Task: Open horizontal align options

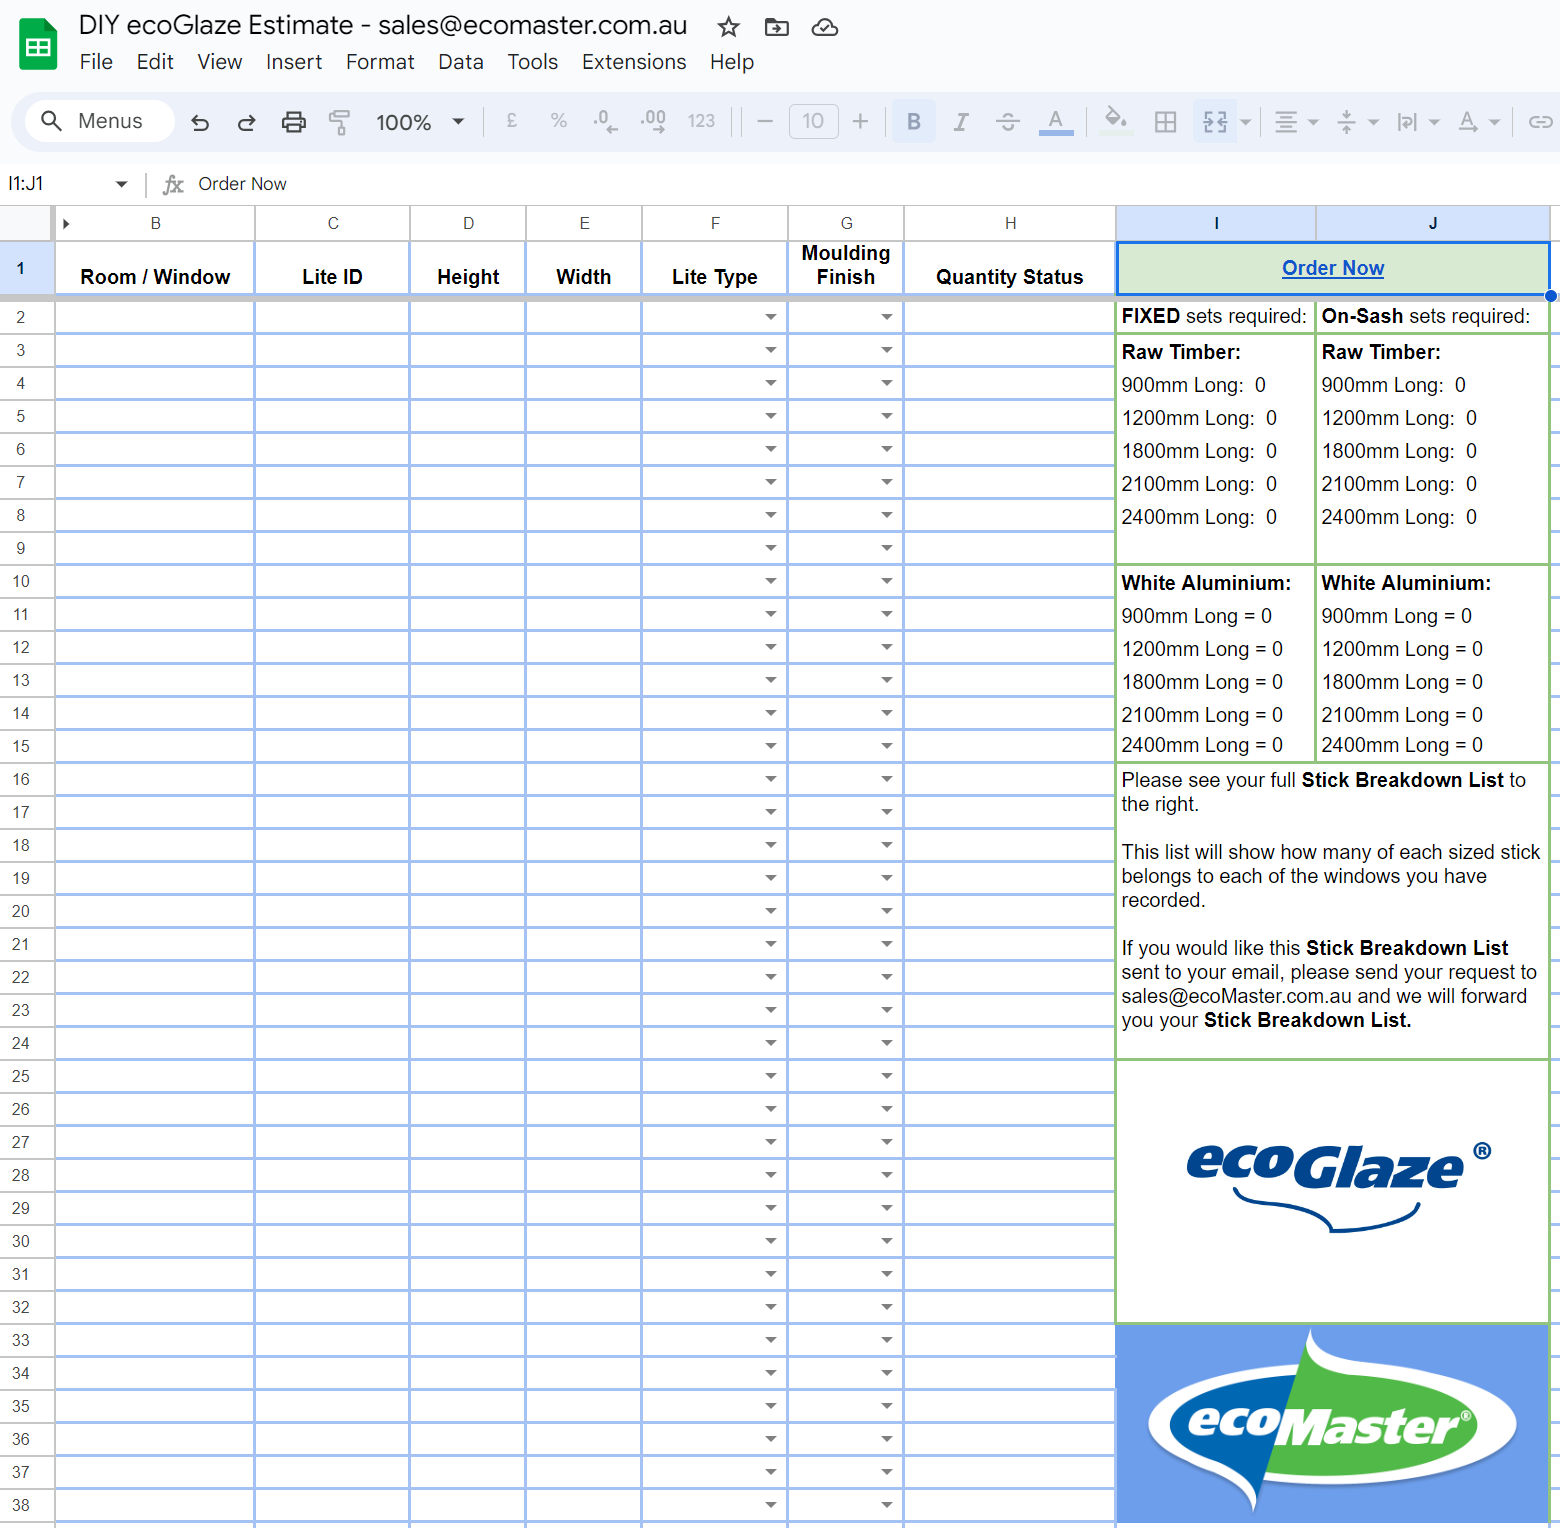Action: point(1296,122)
